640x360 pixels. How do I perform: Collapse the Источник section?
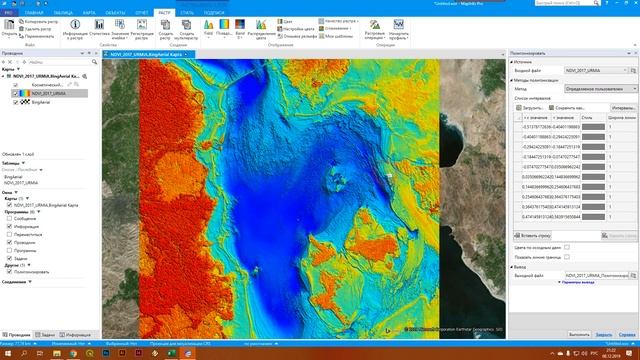[511, 62]
